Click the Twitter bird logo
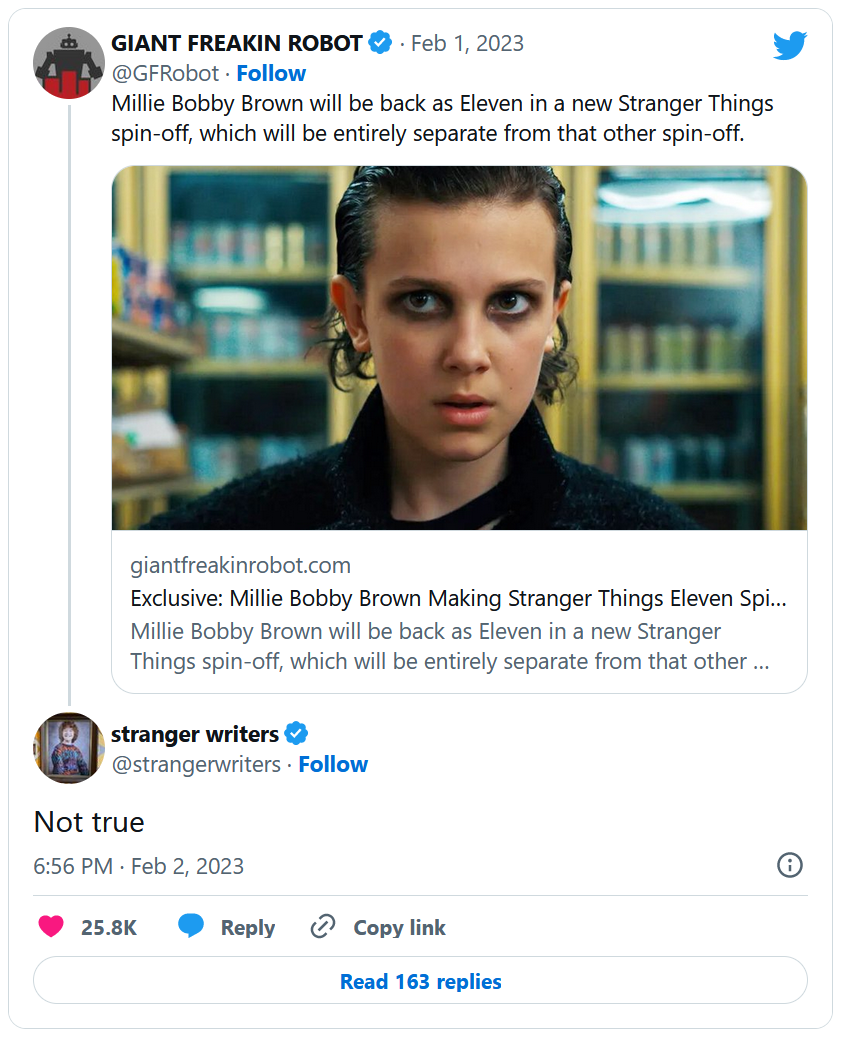 point(789,45)
